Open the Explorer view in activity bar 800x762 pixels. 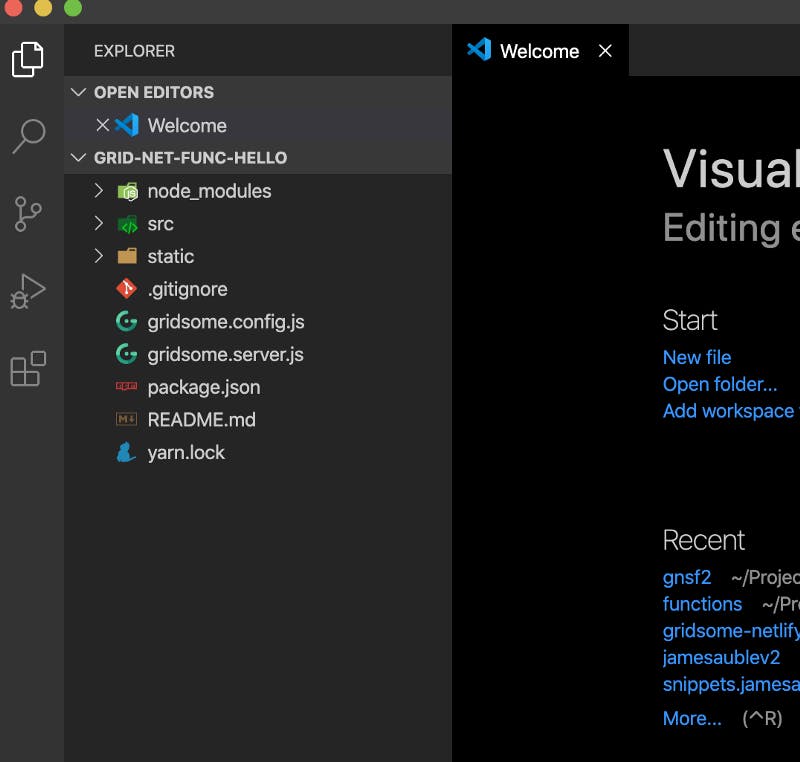(28, 60)
